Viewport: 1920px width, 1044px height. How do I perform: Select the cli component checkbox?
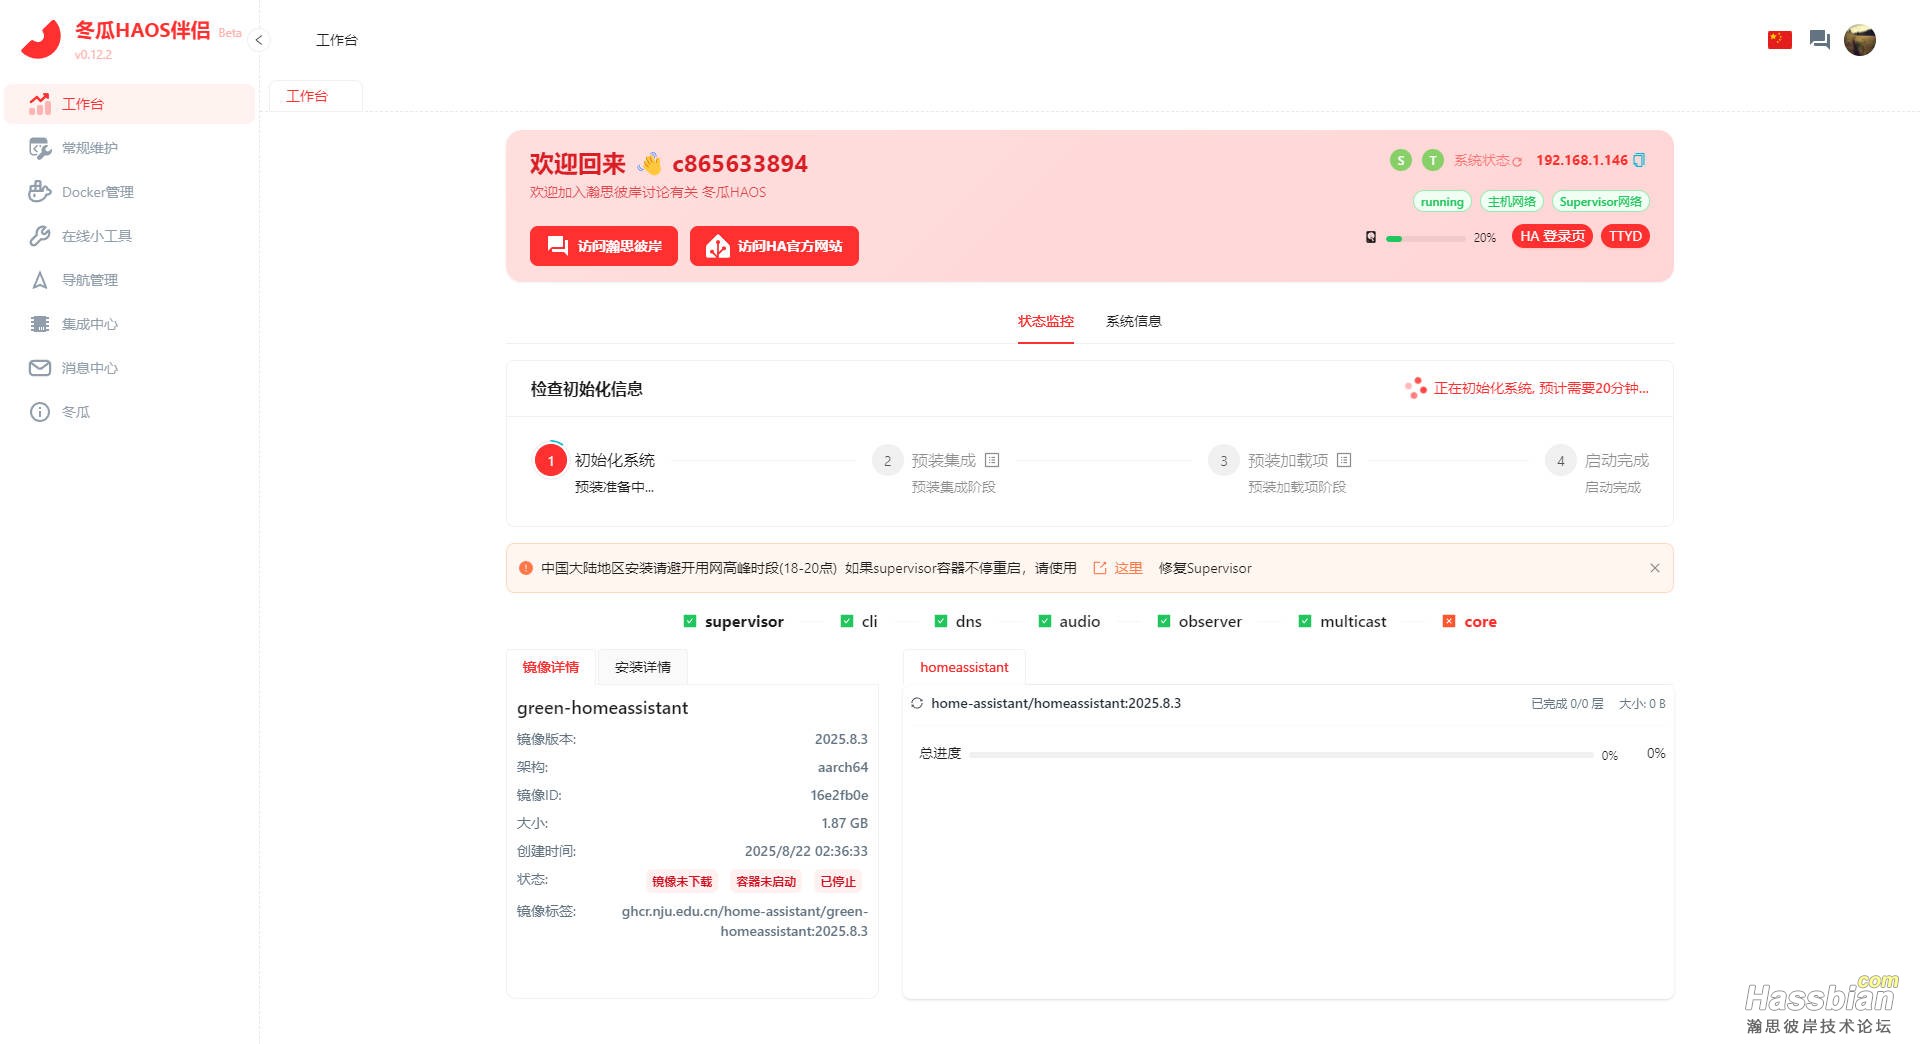(x=847, y=621)
